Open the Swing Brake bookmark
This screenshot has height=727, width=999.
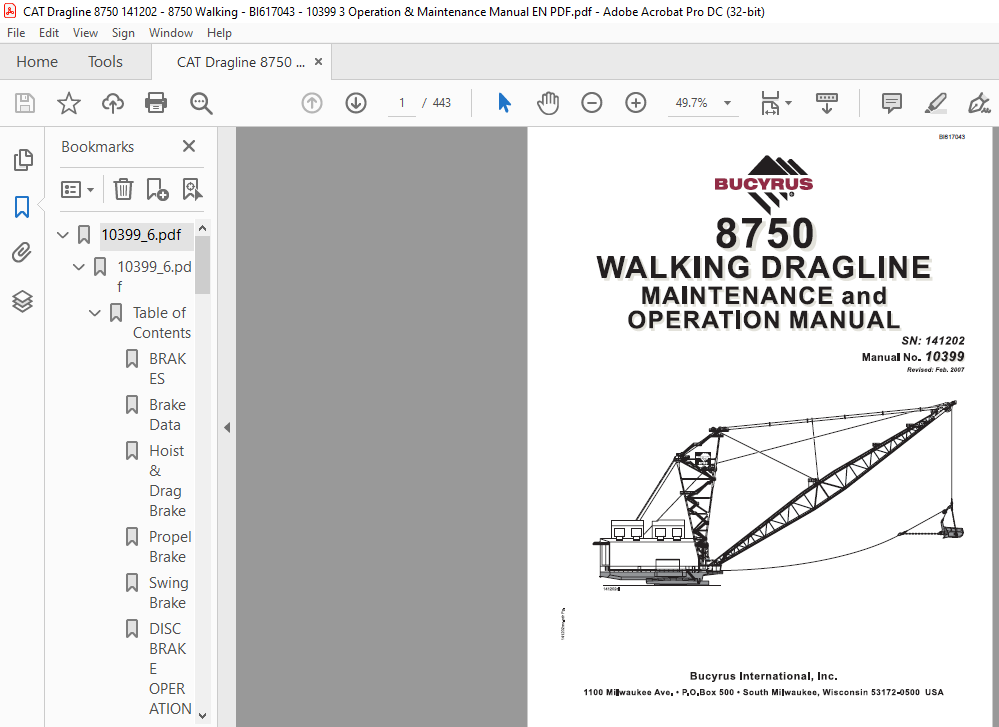169,593
